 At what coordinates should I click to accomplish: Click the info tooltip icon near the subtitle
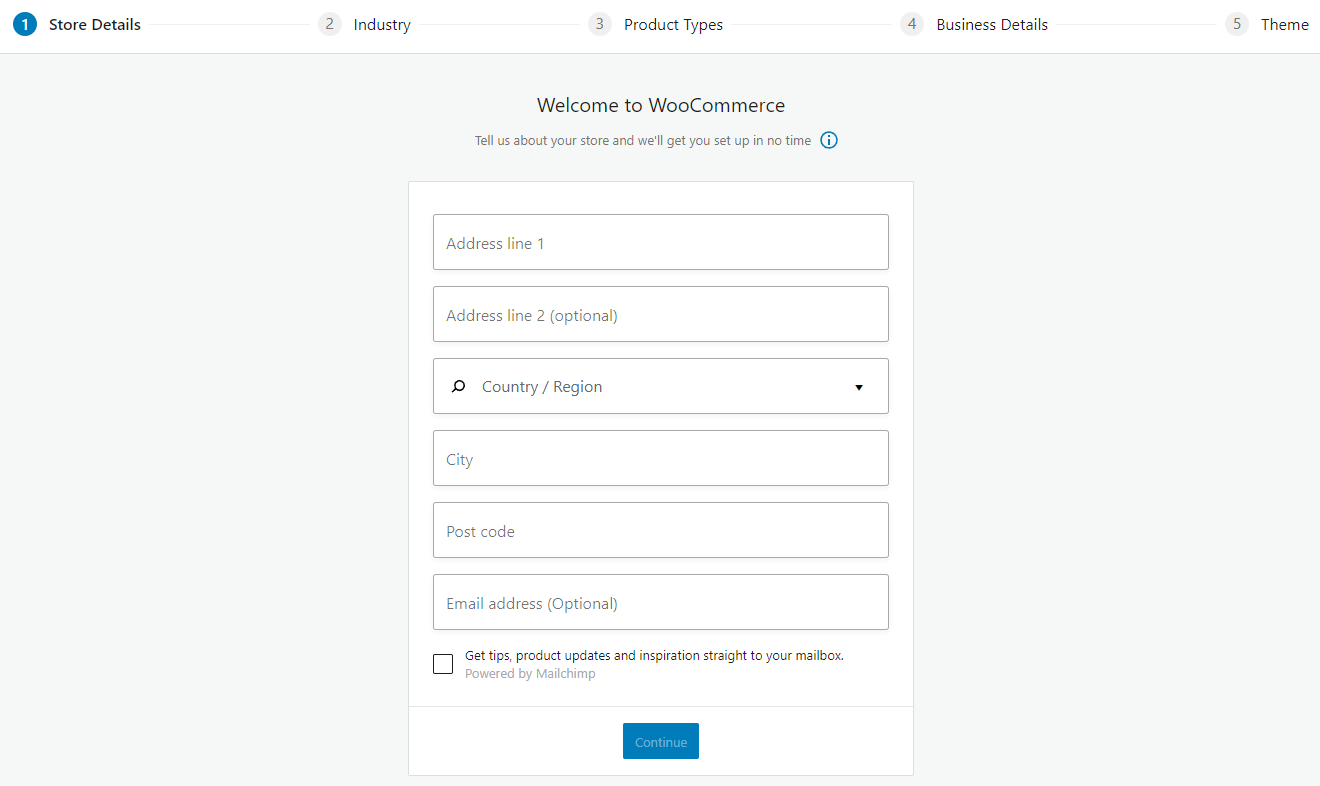pyautogui.click(x=828, y=140)
